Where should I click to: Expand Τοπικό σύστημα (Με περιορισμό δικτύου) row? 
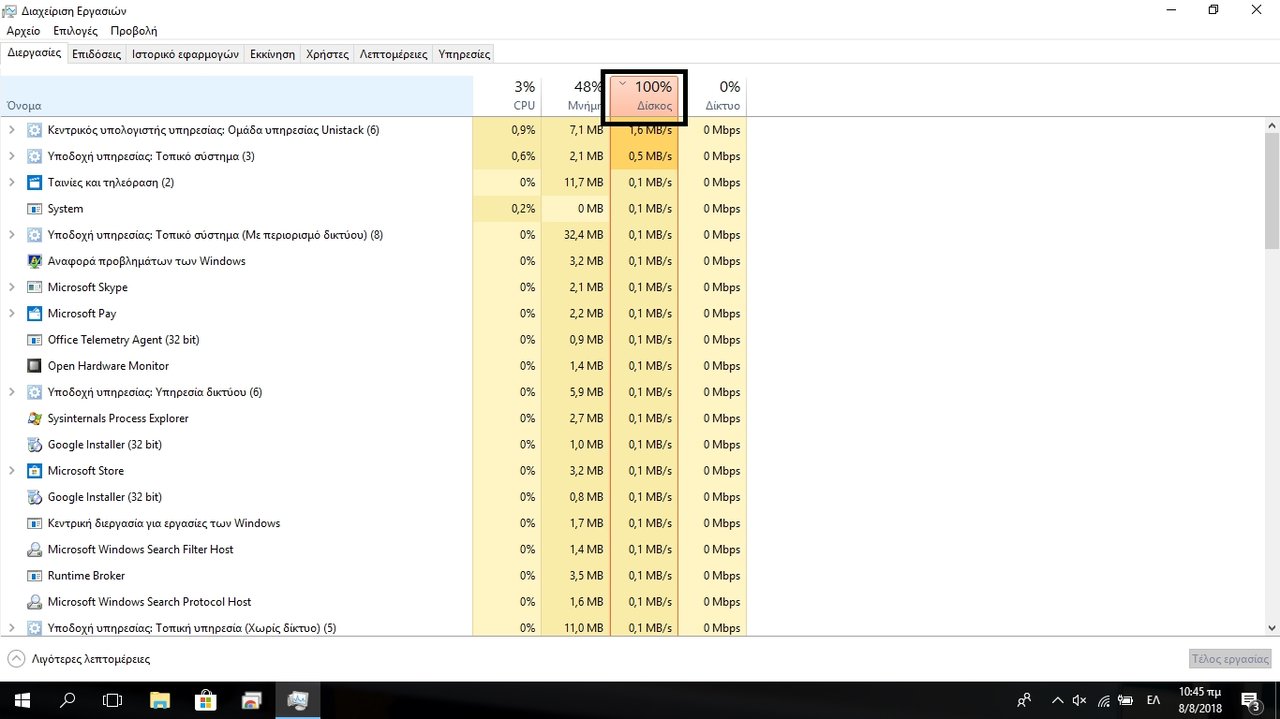[12, 235]
